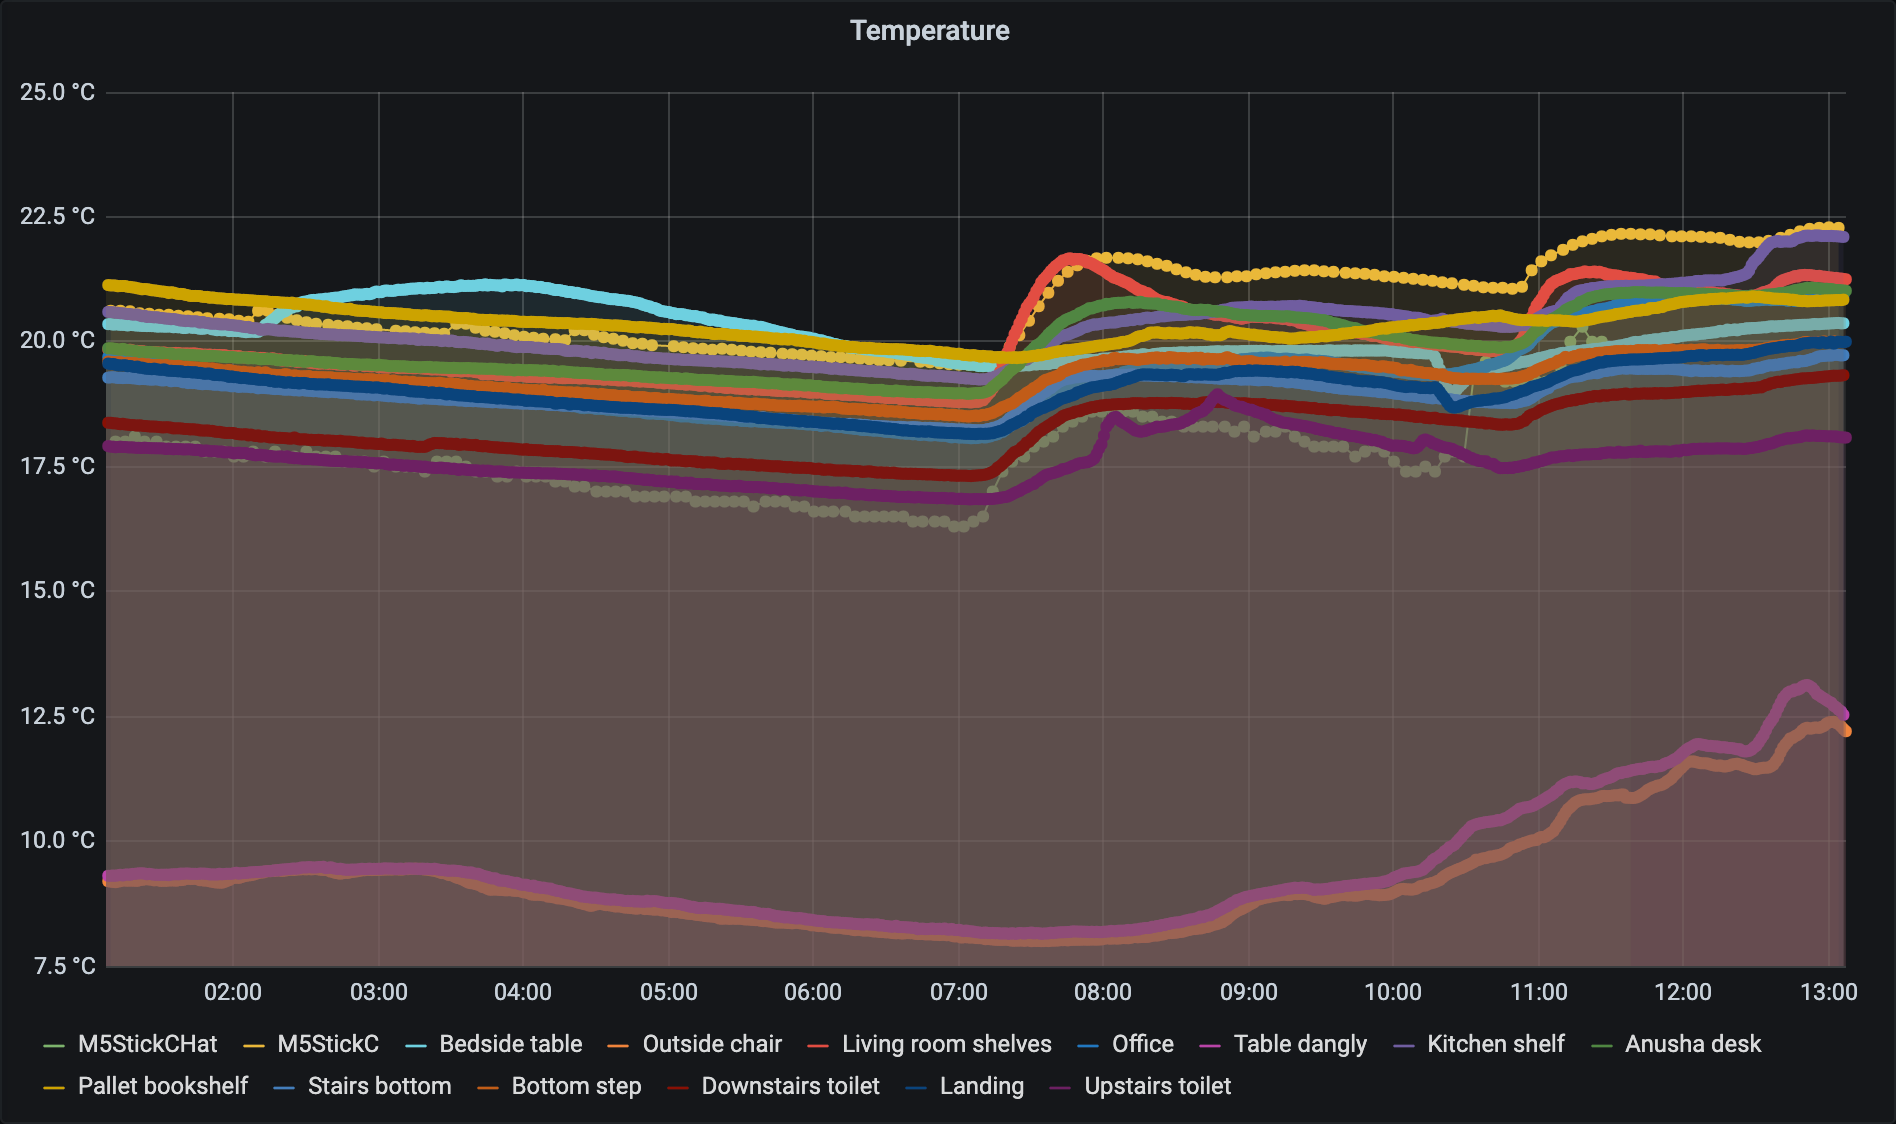
Task: Open color picker for Bedside table swatch
Action: click(x=416, y=1046)
